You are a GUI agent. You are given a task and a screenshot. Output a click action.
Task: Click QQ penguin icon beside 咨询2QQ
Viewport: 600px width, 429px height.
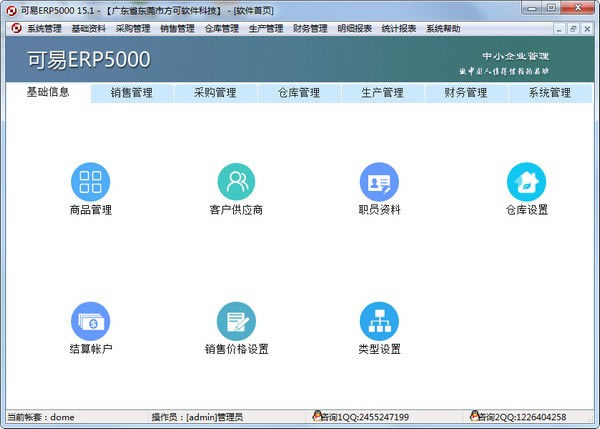[x=474, y=415]
